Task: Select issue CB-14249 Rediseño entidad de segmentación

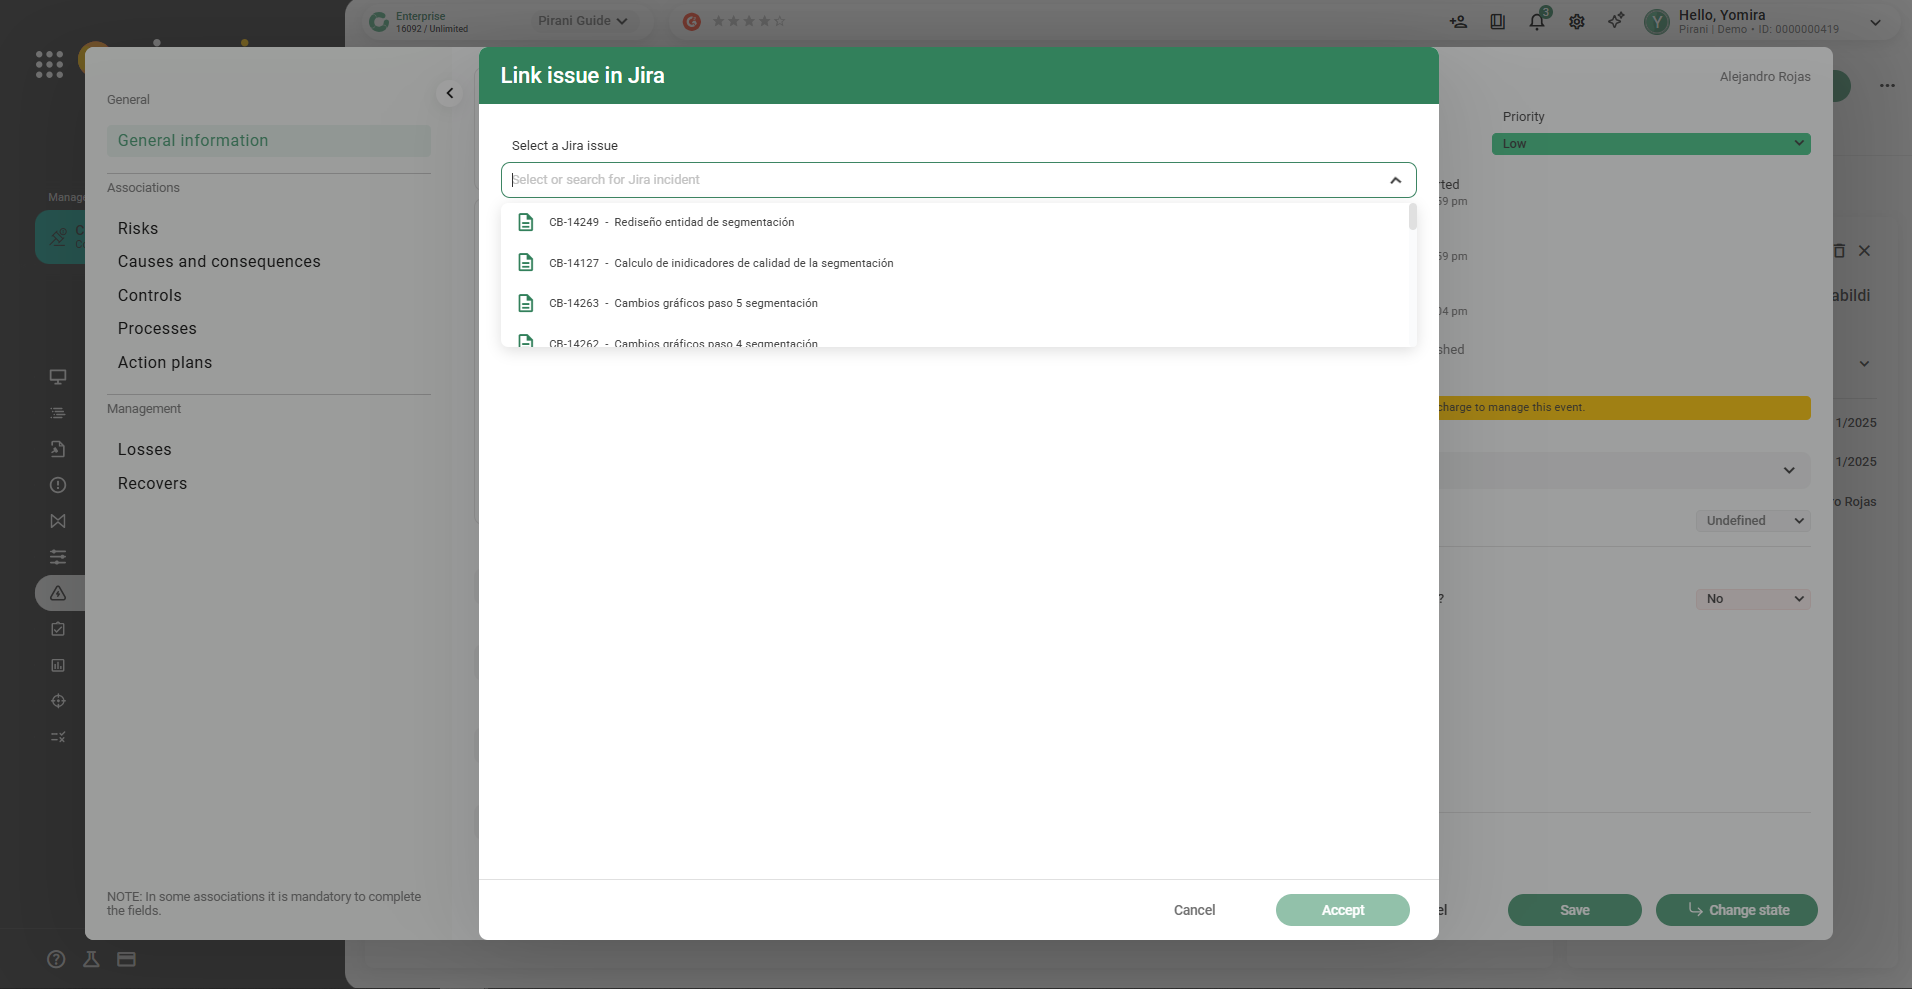Action: 704,222
